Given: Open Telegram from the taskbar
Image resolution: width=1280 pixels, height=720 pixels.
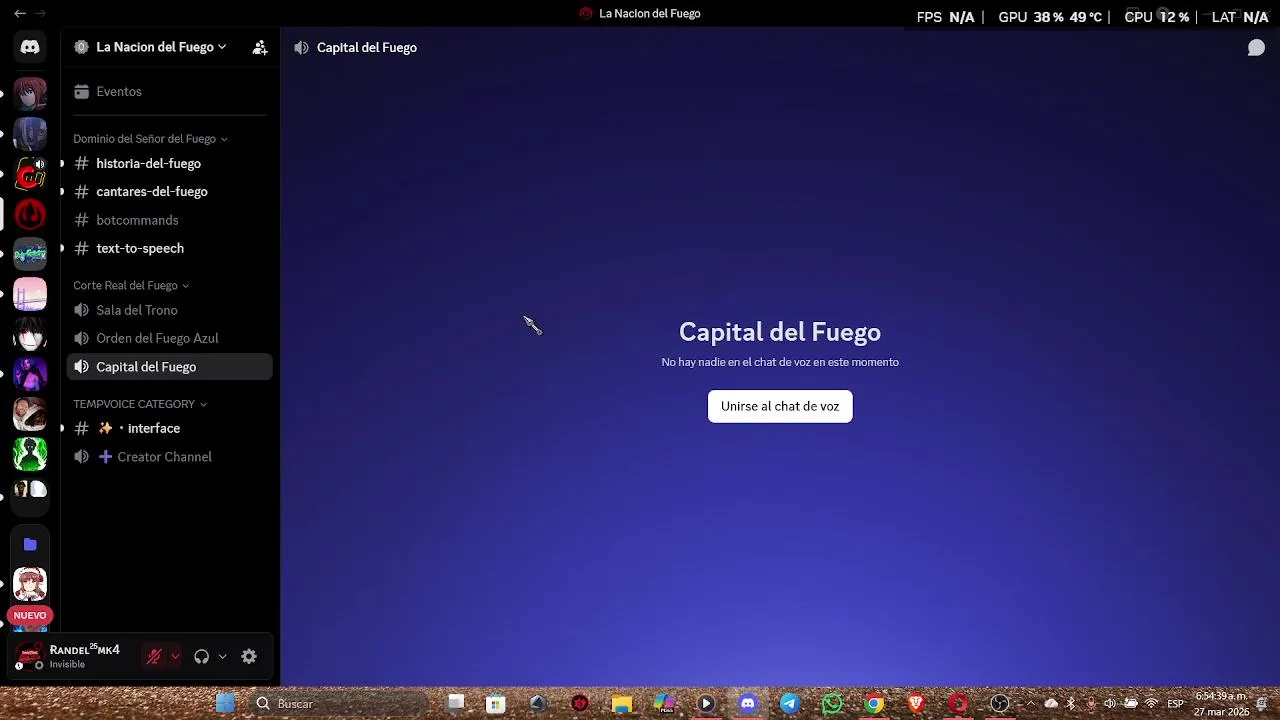Looking at the screenshot, I should tap(790, 704).
